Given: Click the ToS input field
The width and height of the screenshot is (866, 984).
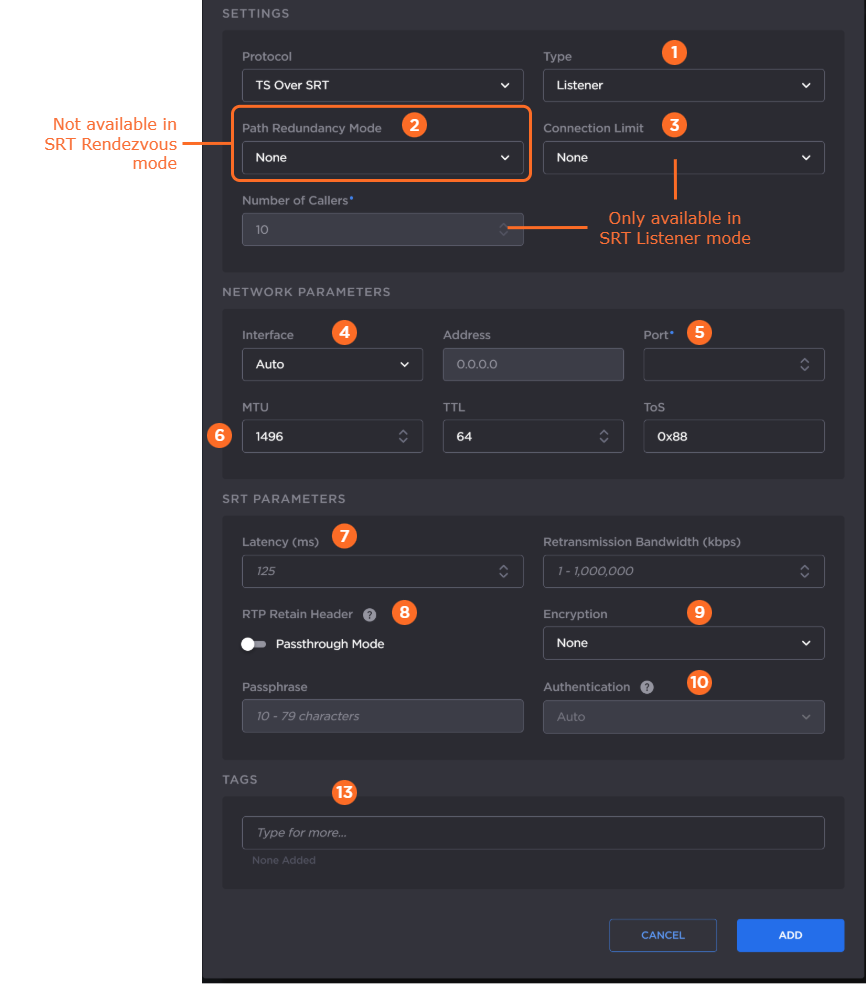Looking at the screenshot, I should 733,436.
